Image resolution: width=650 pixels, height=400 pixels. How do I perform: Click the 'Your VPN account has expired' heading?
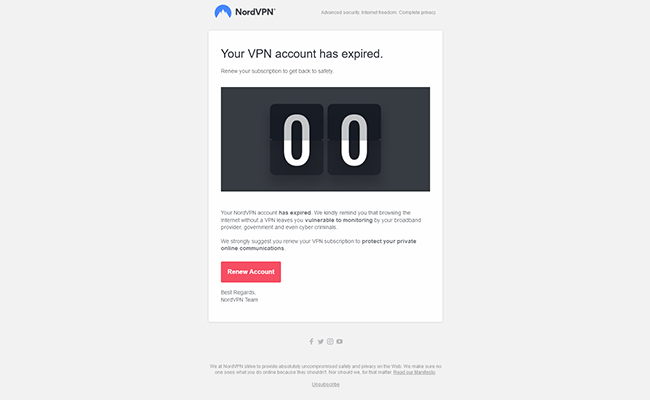(x=302, y=54)
